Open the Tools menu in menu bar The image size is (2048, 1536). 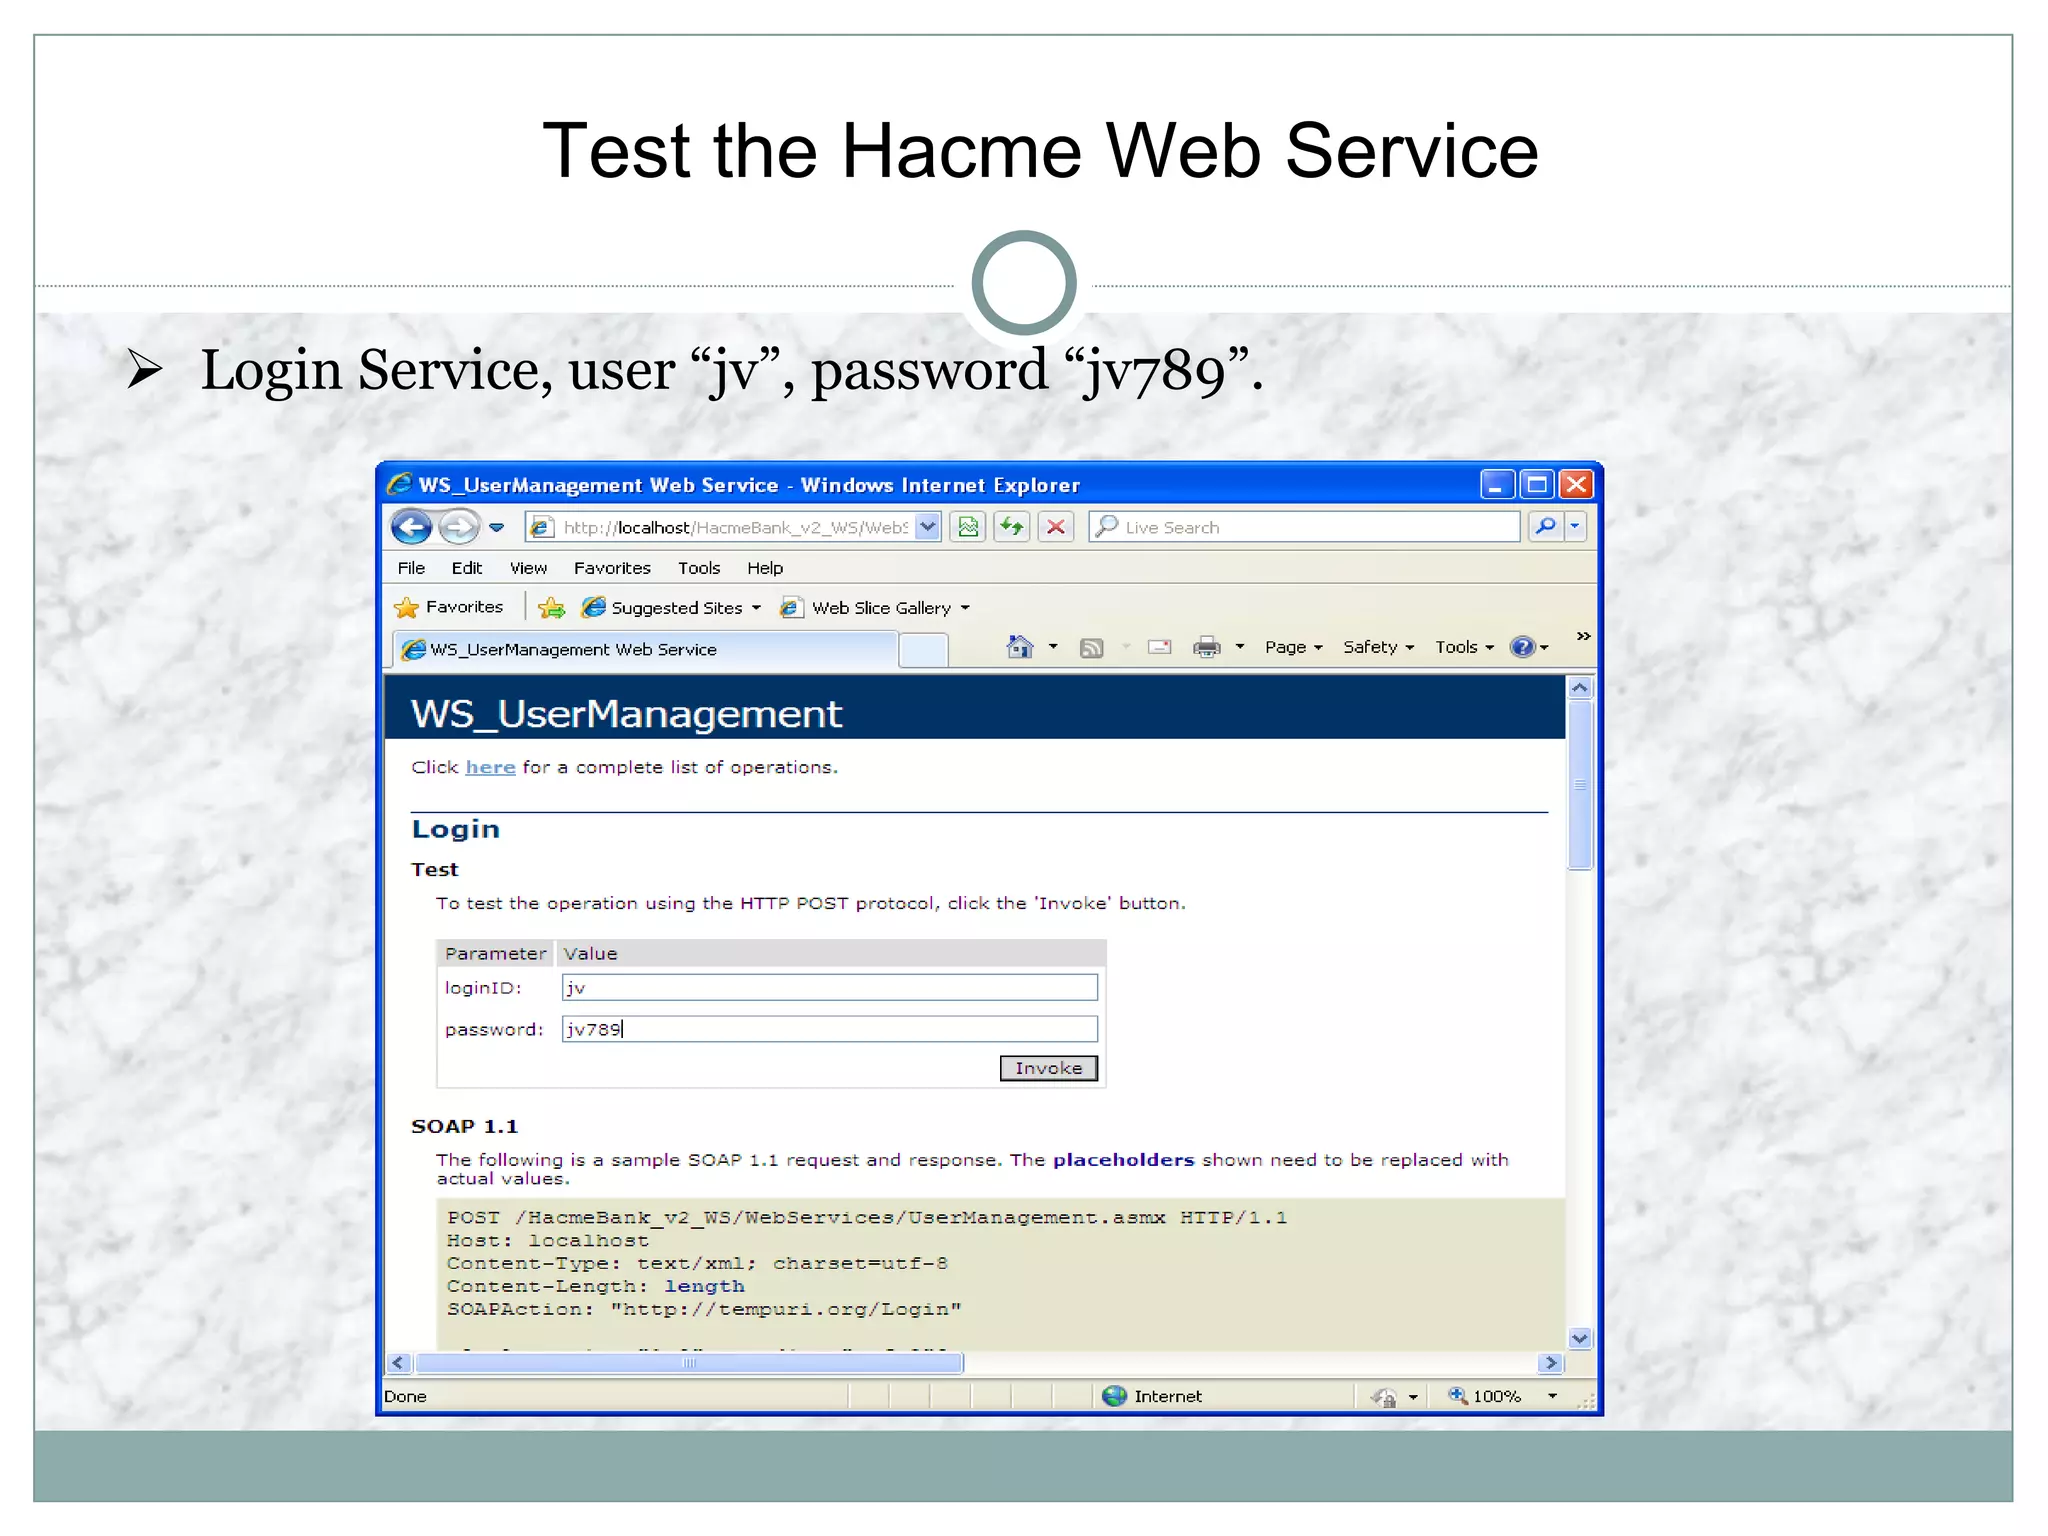[699, 568]
